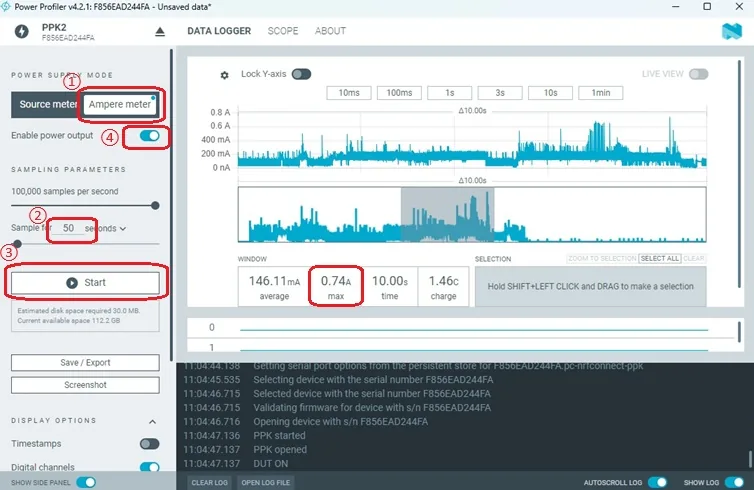Screen dimensions: 754x490
Task: Click the sample duration slider handle
Action: coord(17,244)
